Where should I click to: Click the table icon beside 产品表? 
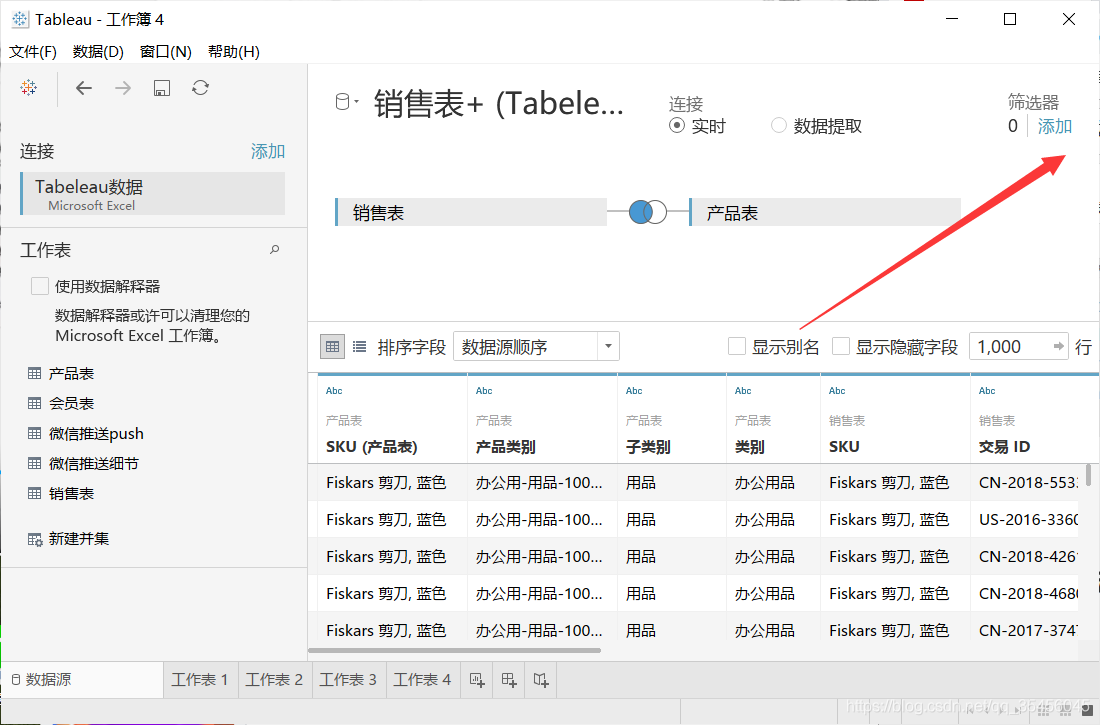tap(34, 373)
